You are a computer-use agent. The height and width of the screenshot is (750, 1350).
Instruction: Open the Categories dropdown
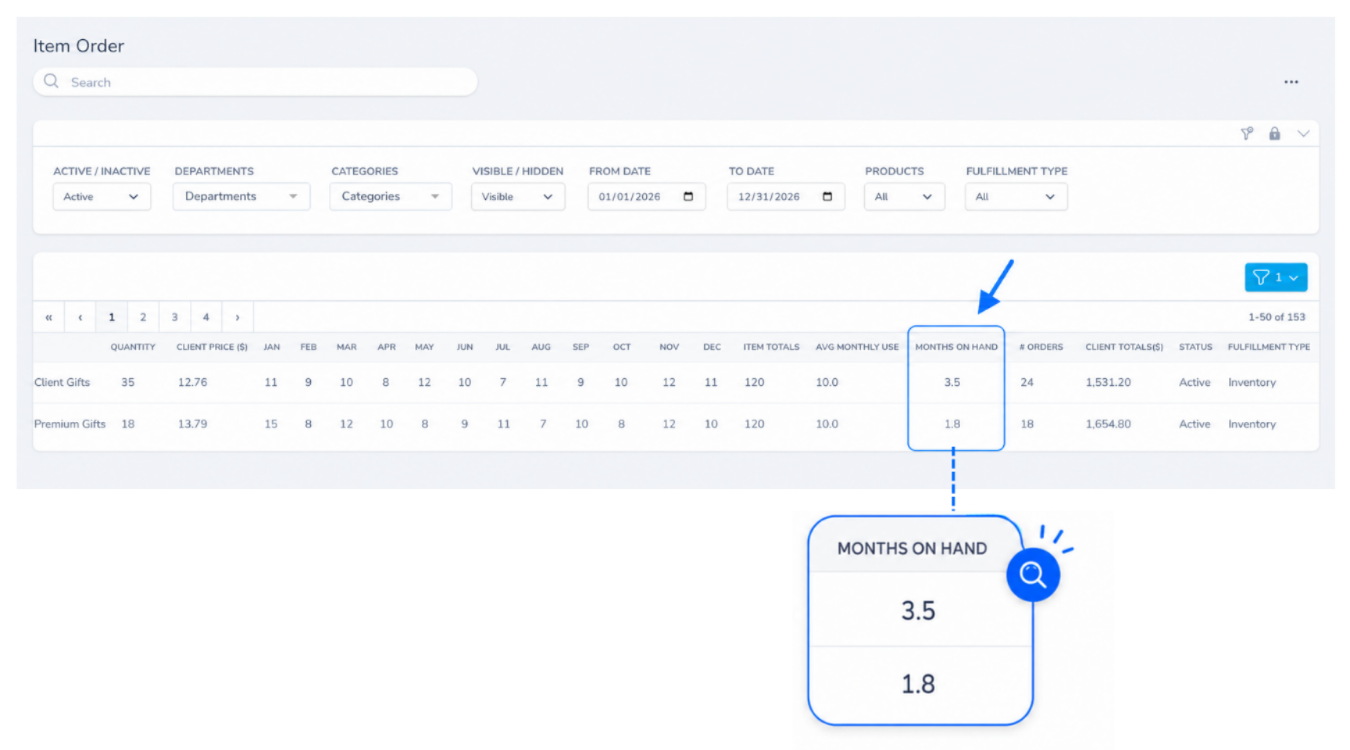(390, 197)
